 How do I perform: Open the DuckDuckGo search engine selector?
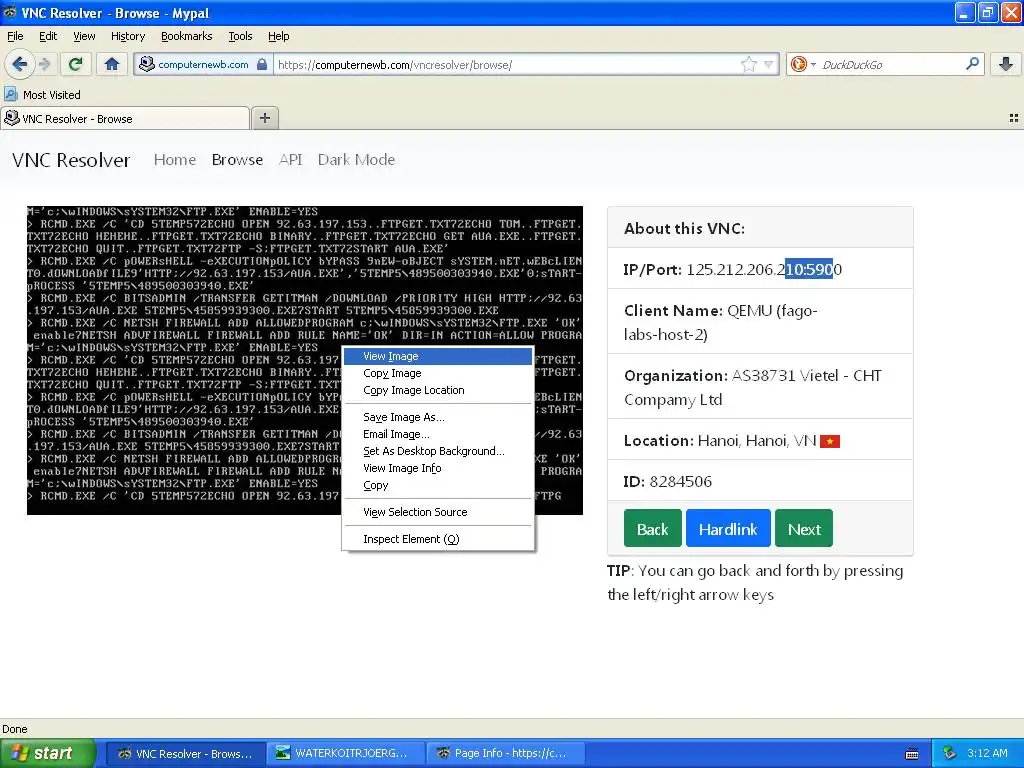(803, 64)
